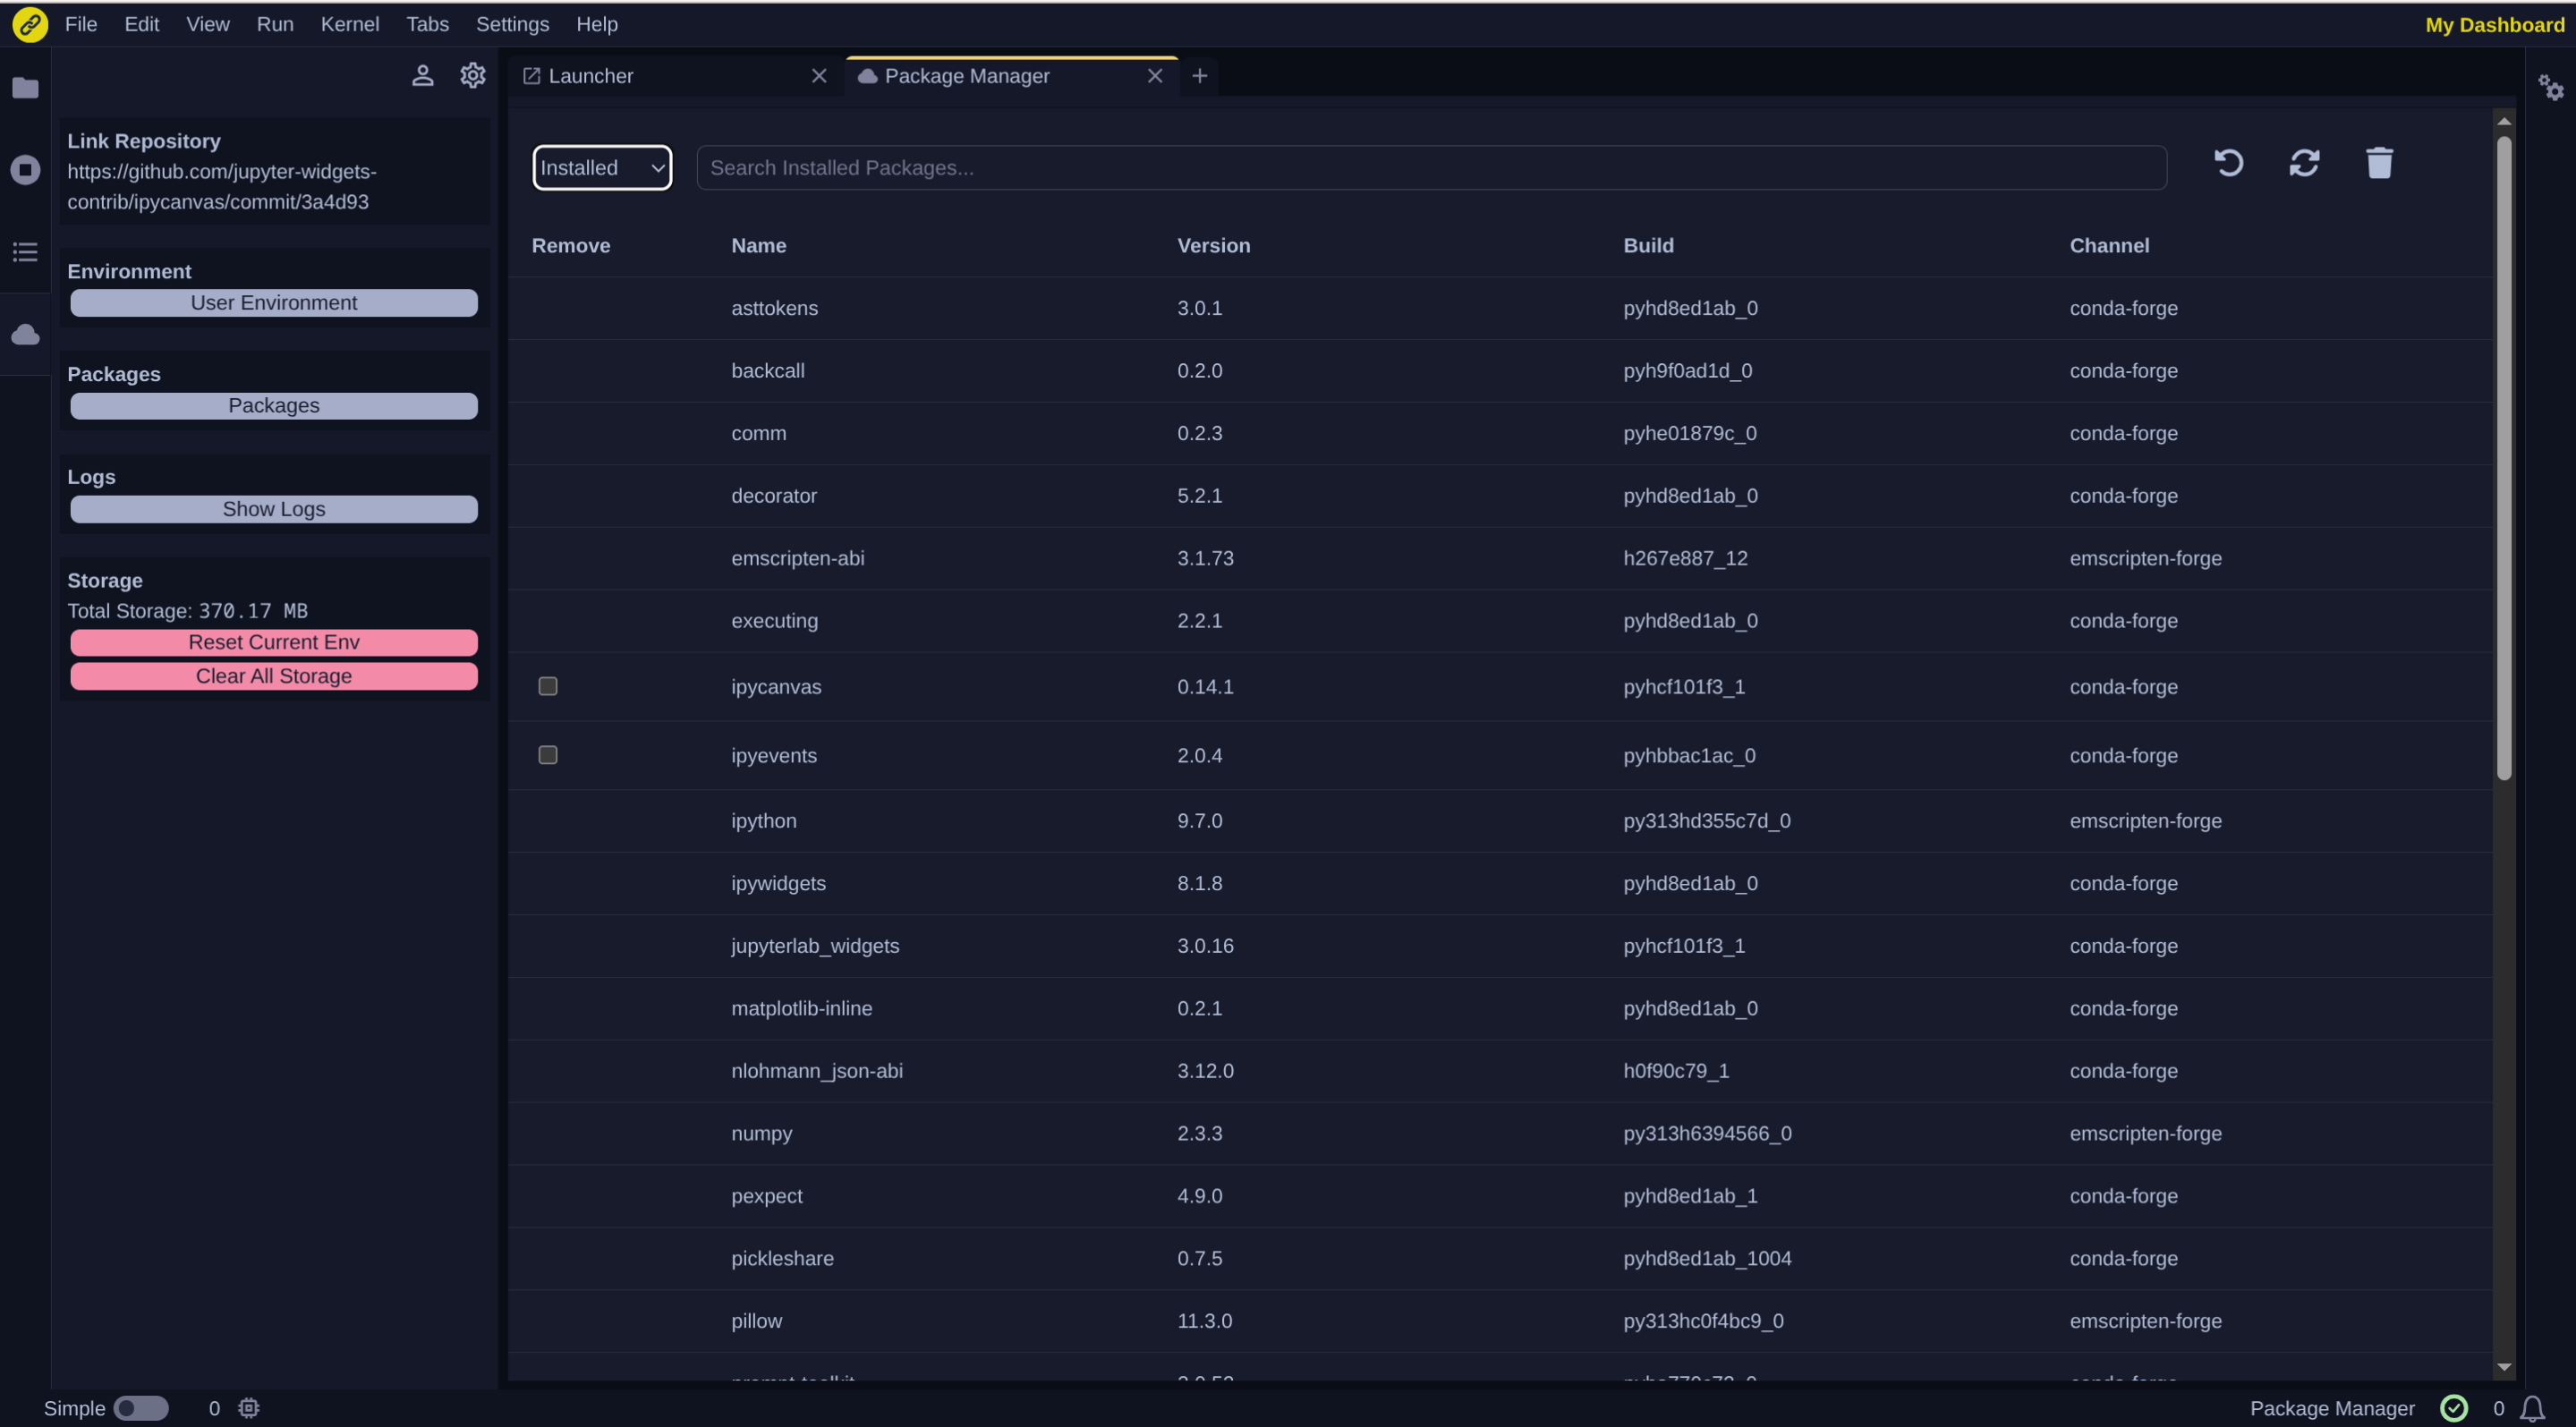Open the file browser sidebar icon
Screen dimensions: 2576x1427
[x=25, y=88]
